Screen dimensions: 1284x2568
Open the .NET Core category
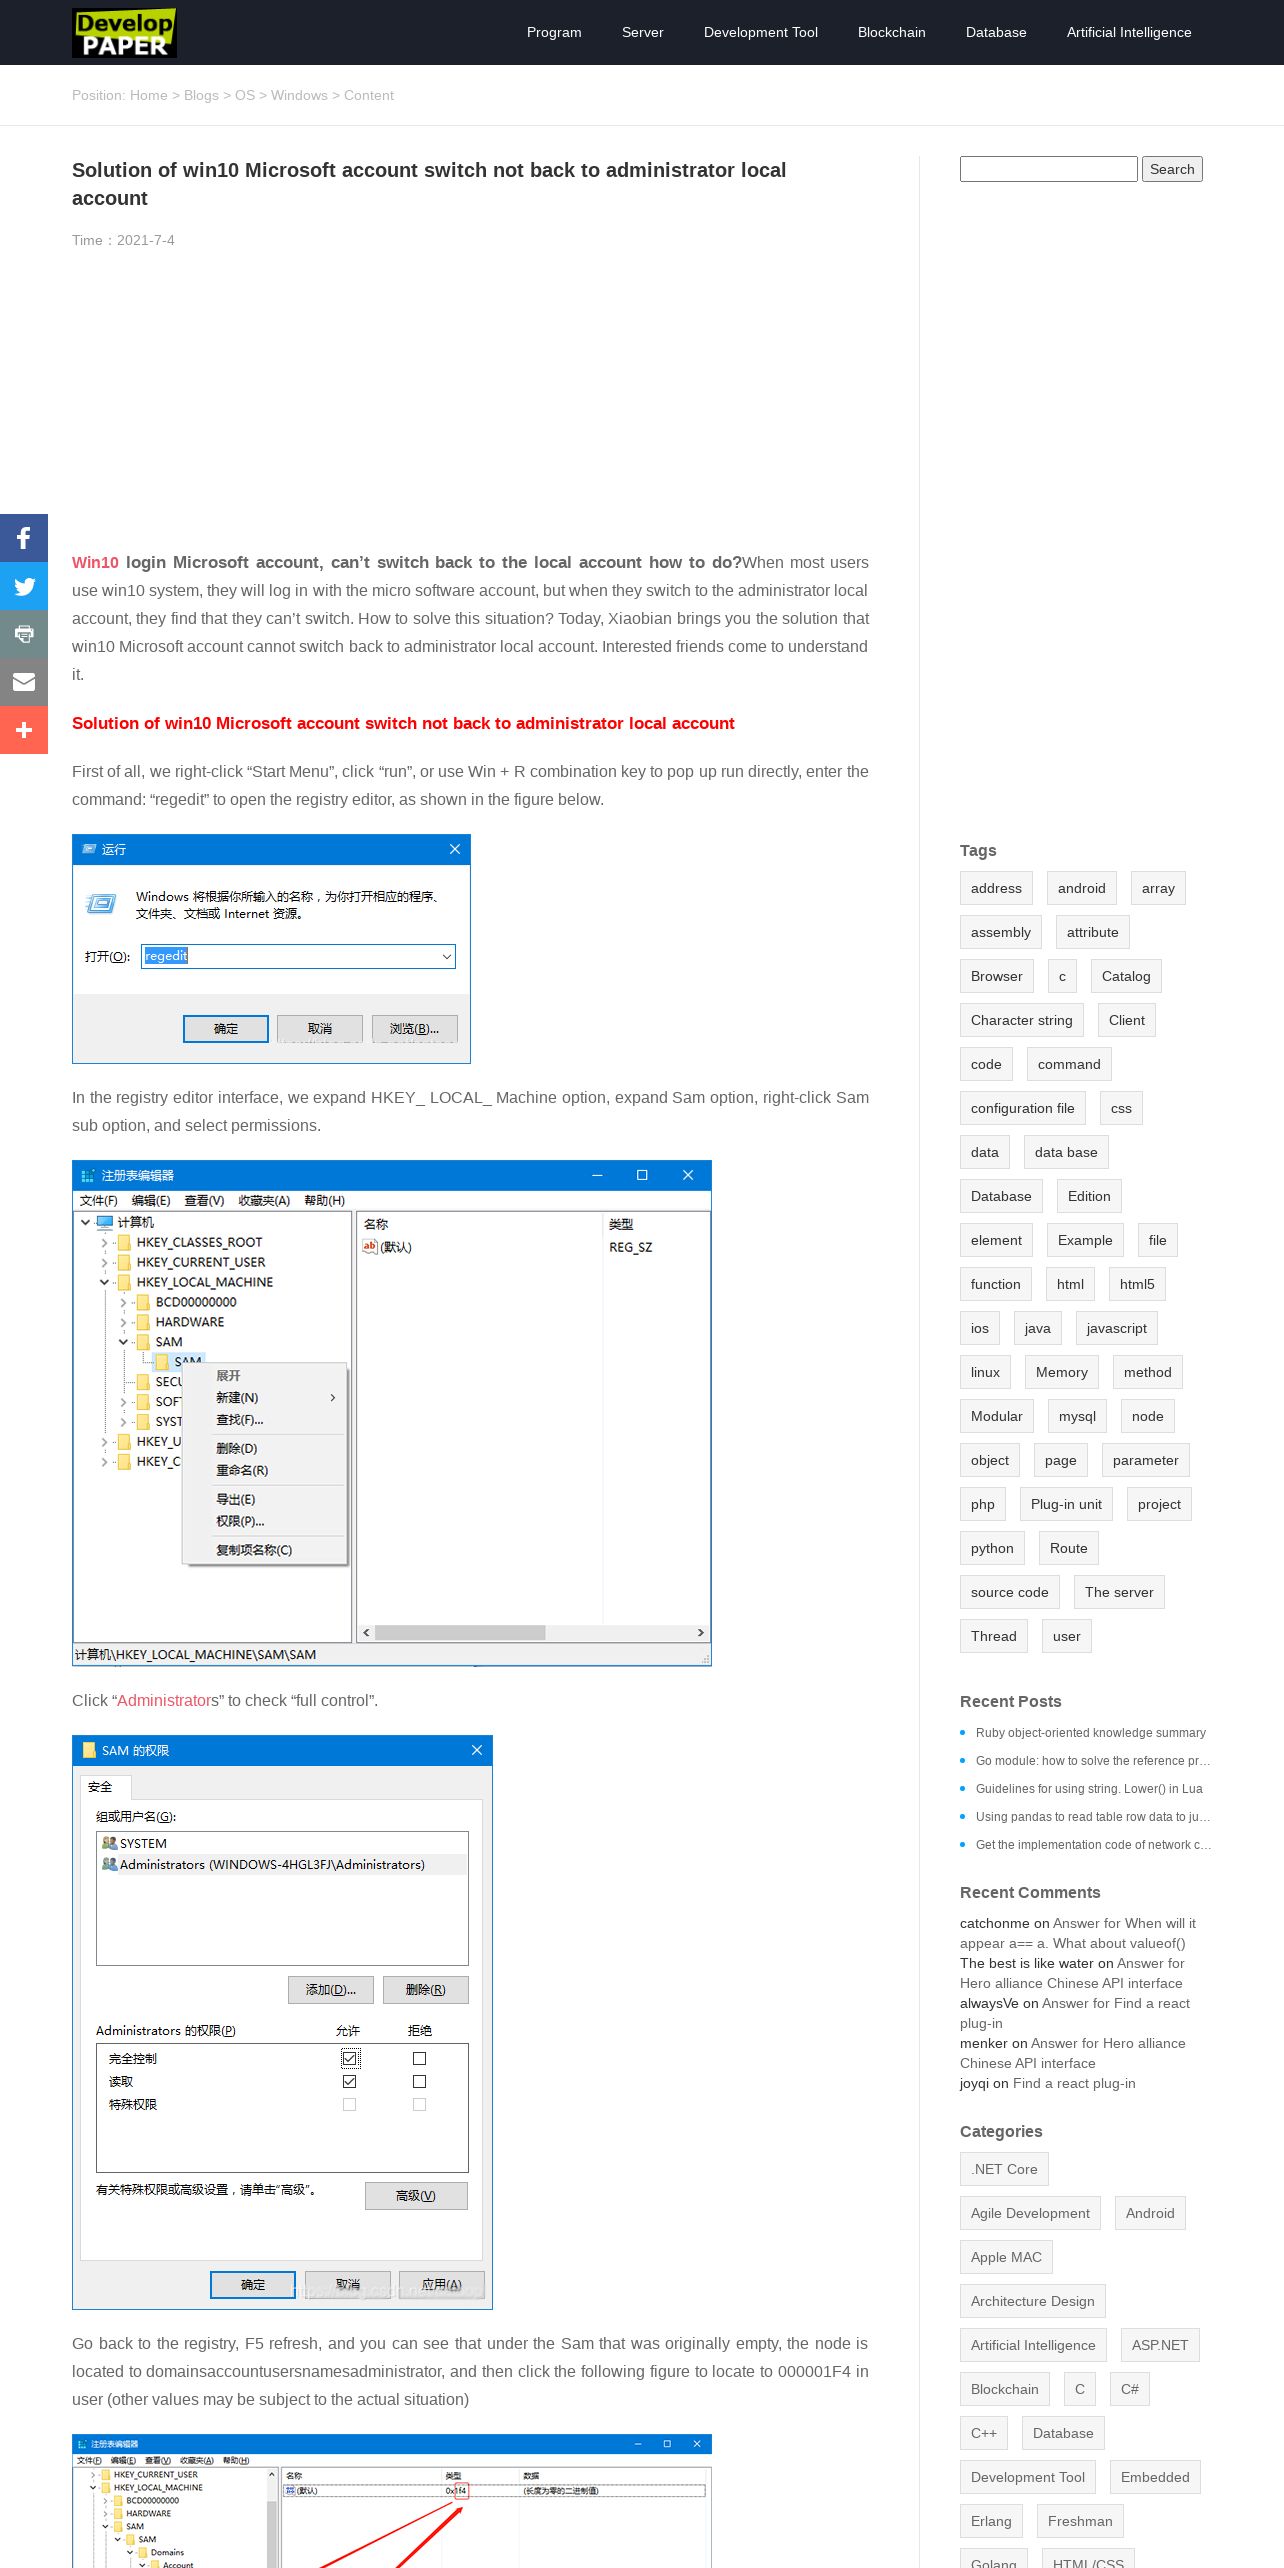[1004, 2169]
